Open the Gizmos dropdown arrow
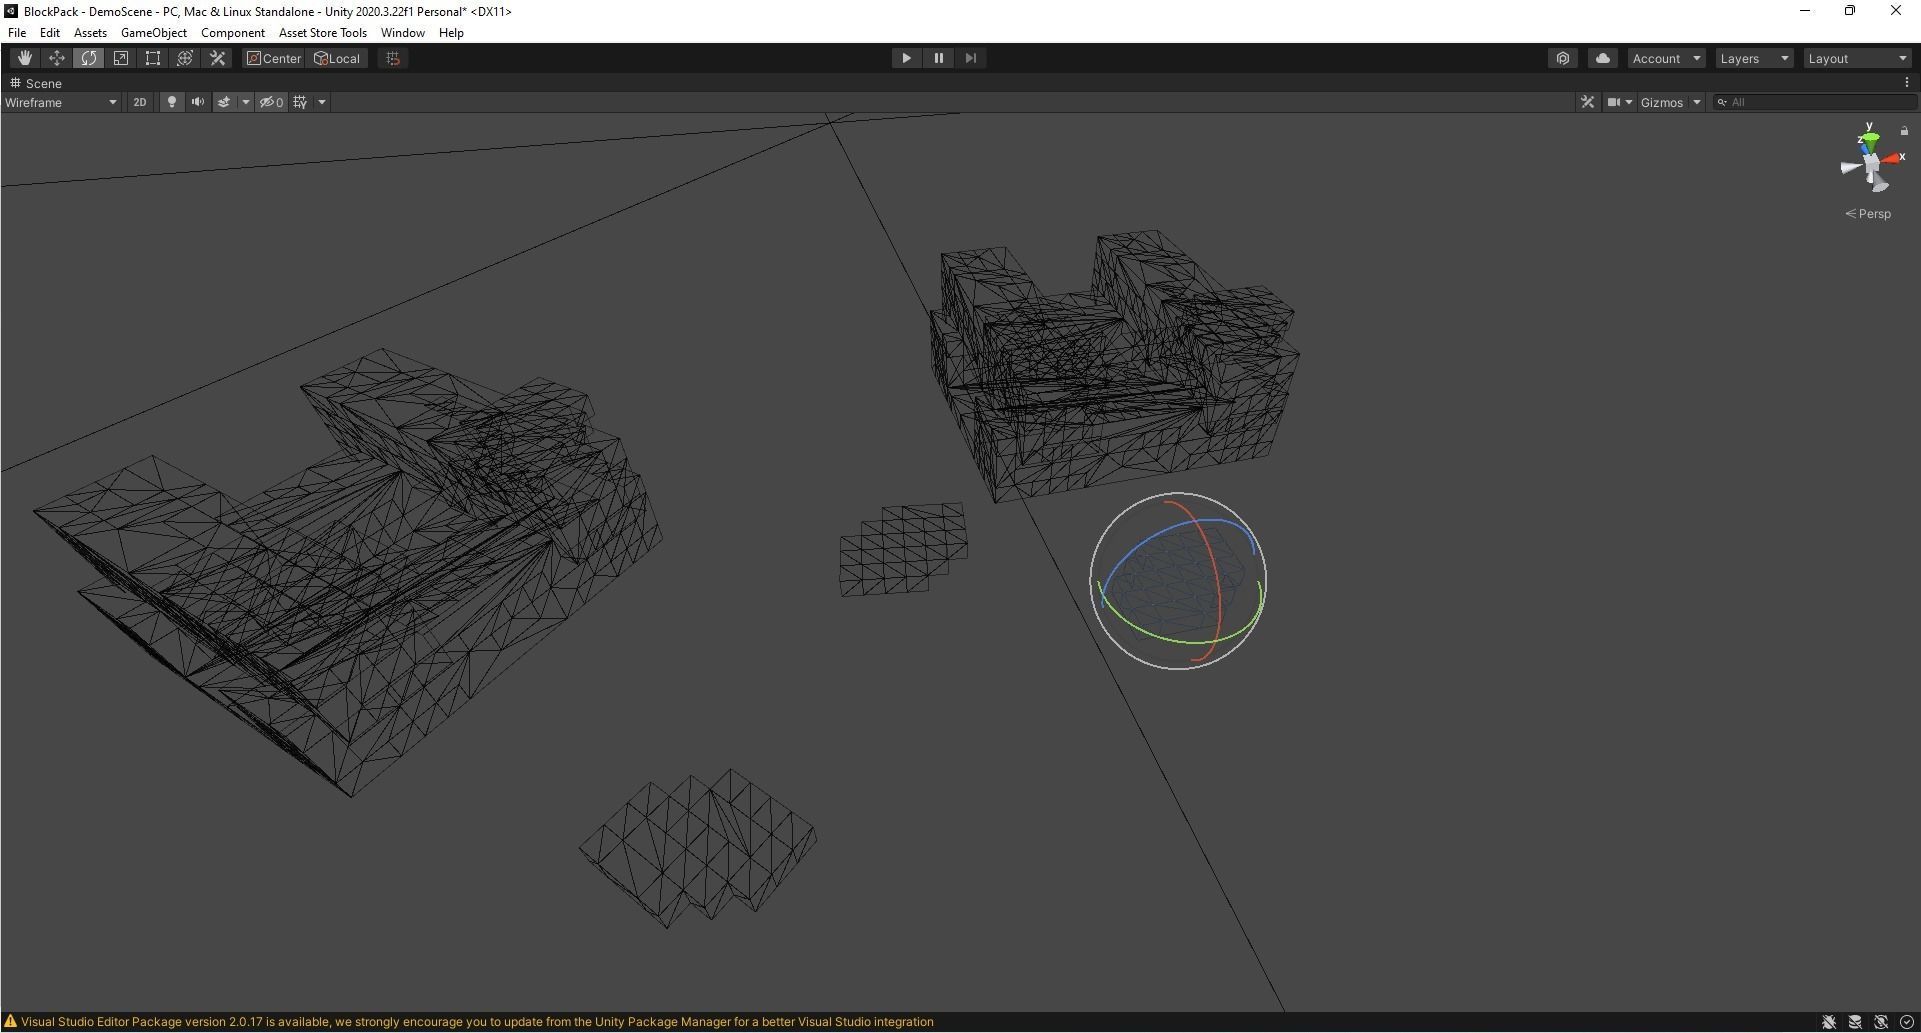Viewport: 1921px width, 1033px height. pyautogui.click(x=1697, y=102)
